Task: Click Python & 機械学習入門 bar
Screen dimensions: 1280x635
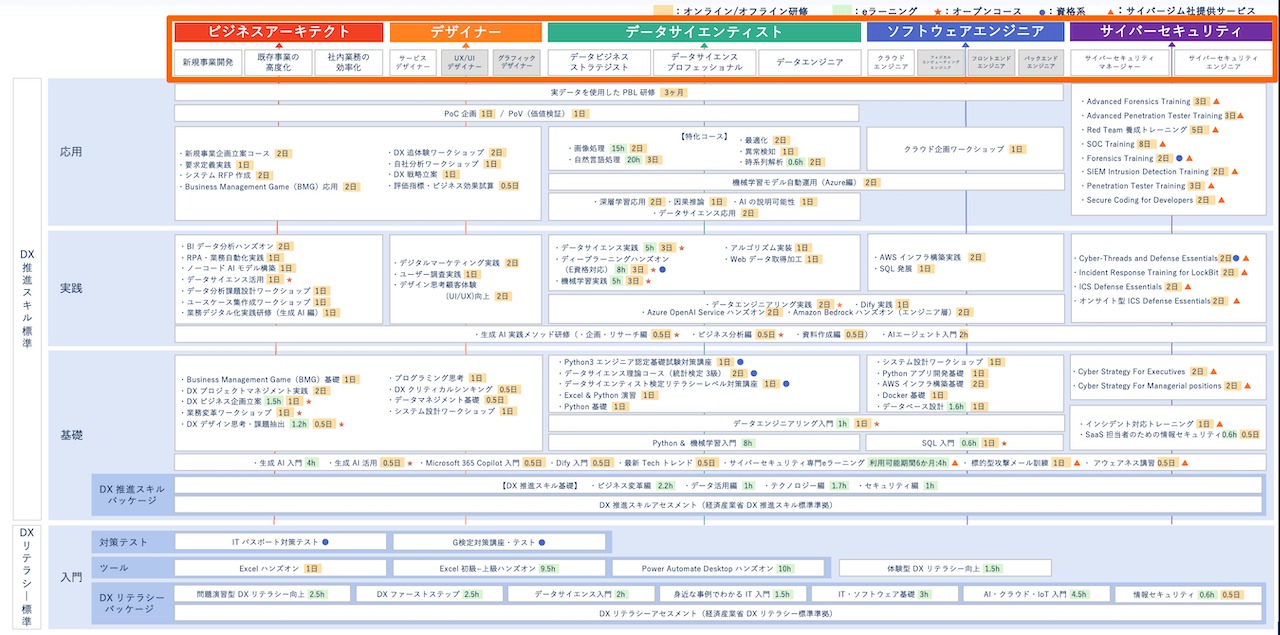Action: tap(706, 442)
